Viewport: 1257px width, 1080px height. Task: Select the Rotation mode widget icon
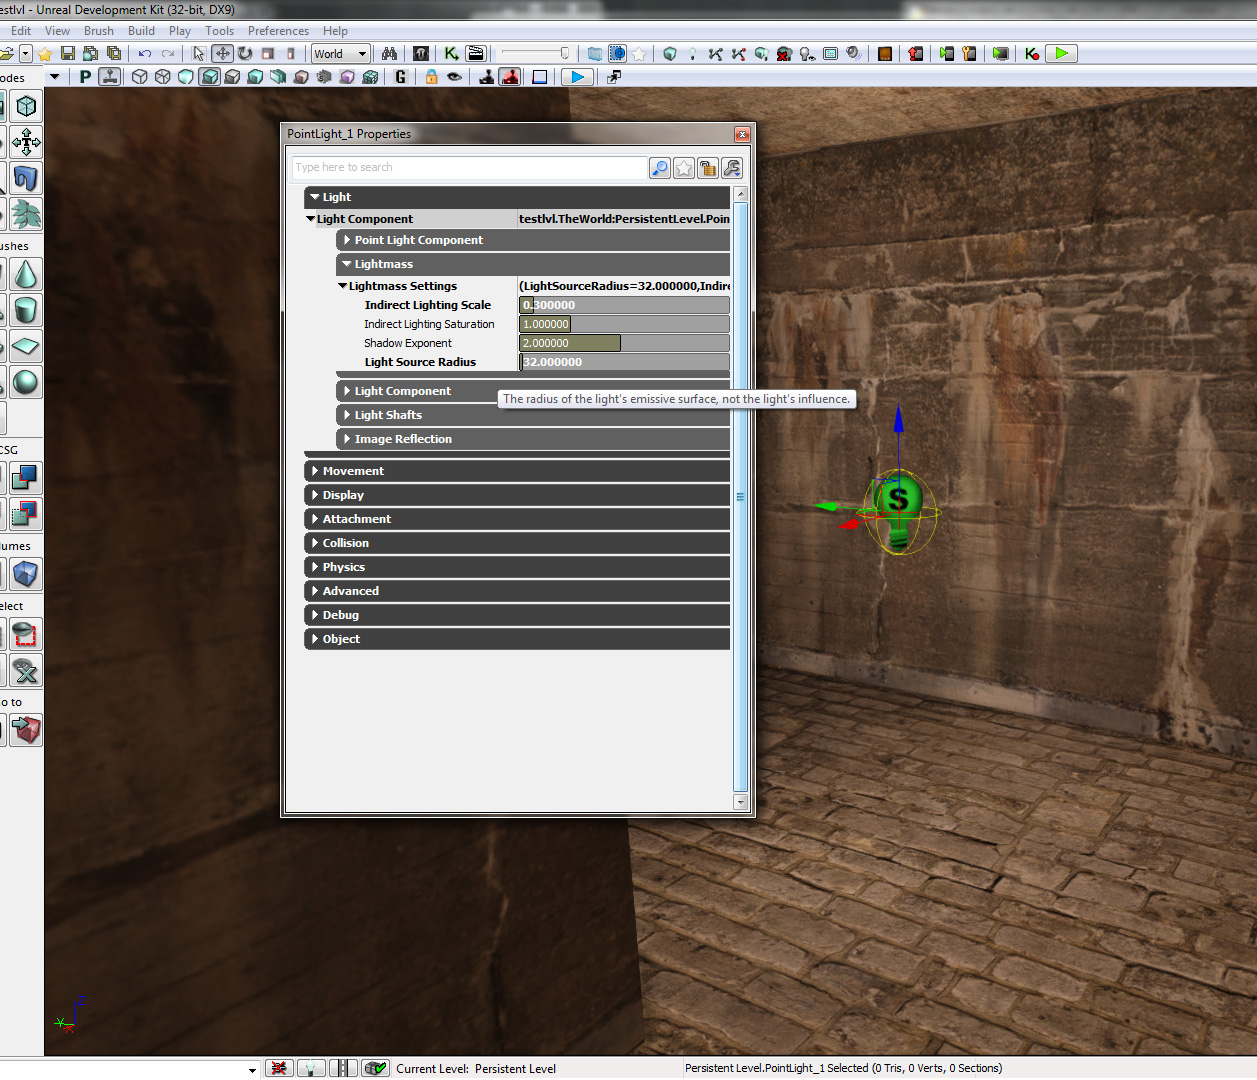point(245,54)
